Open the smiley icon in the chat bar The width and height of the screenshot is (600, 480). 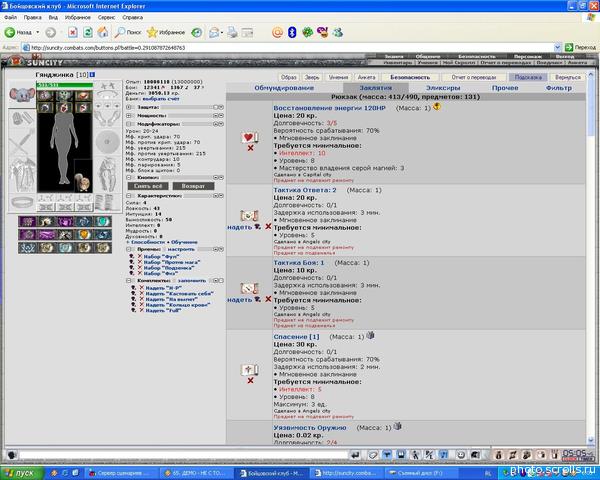[461, 455]
